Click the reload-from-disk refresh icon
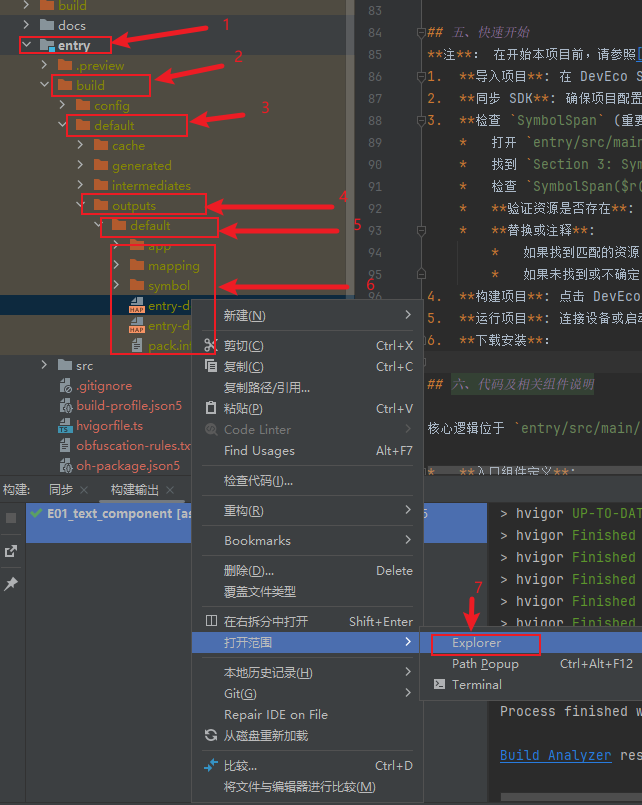Image resolution: width=642 pixels, height=805 pixels. point(211,735)
